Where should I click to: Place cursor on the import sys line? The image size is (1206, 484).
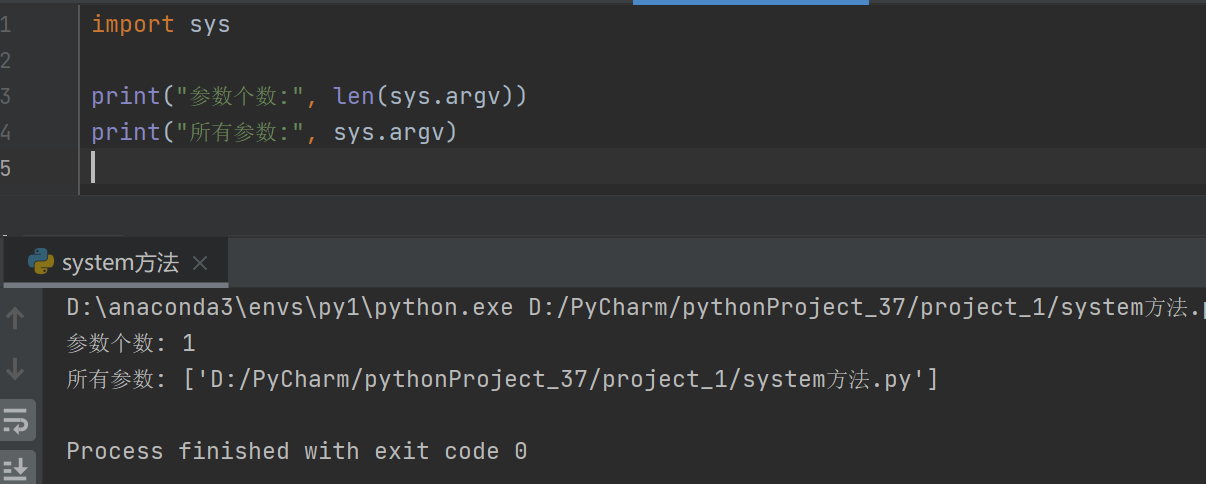click(x=161, y=25)
